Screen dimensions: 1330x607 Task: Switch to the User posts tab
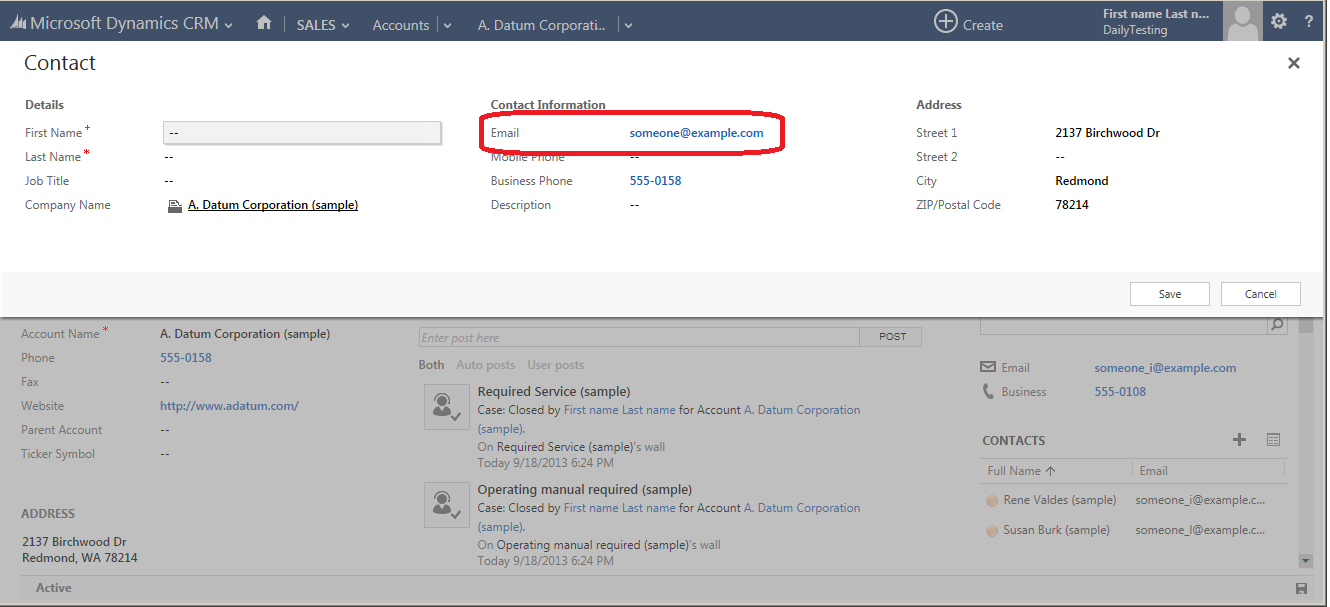[x=555, y=365]
